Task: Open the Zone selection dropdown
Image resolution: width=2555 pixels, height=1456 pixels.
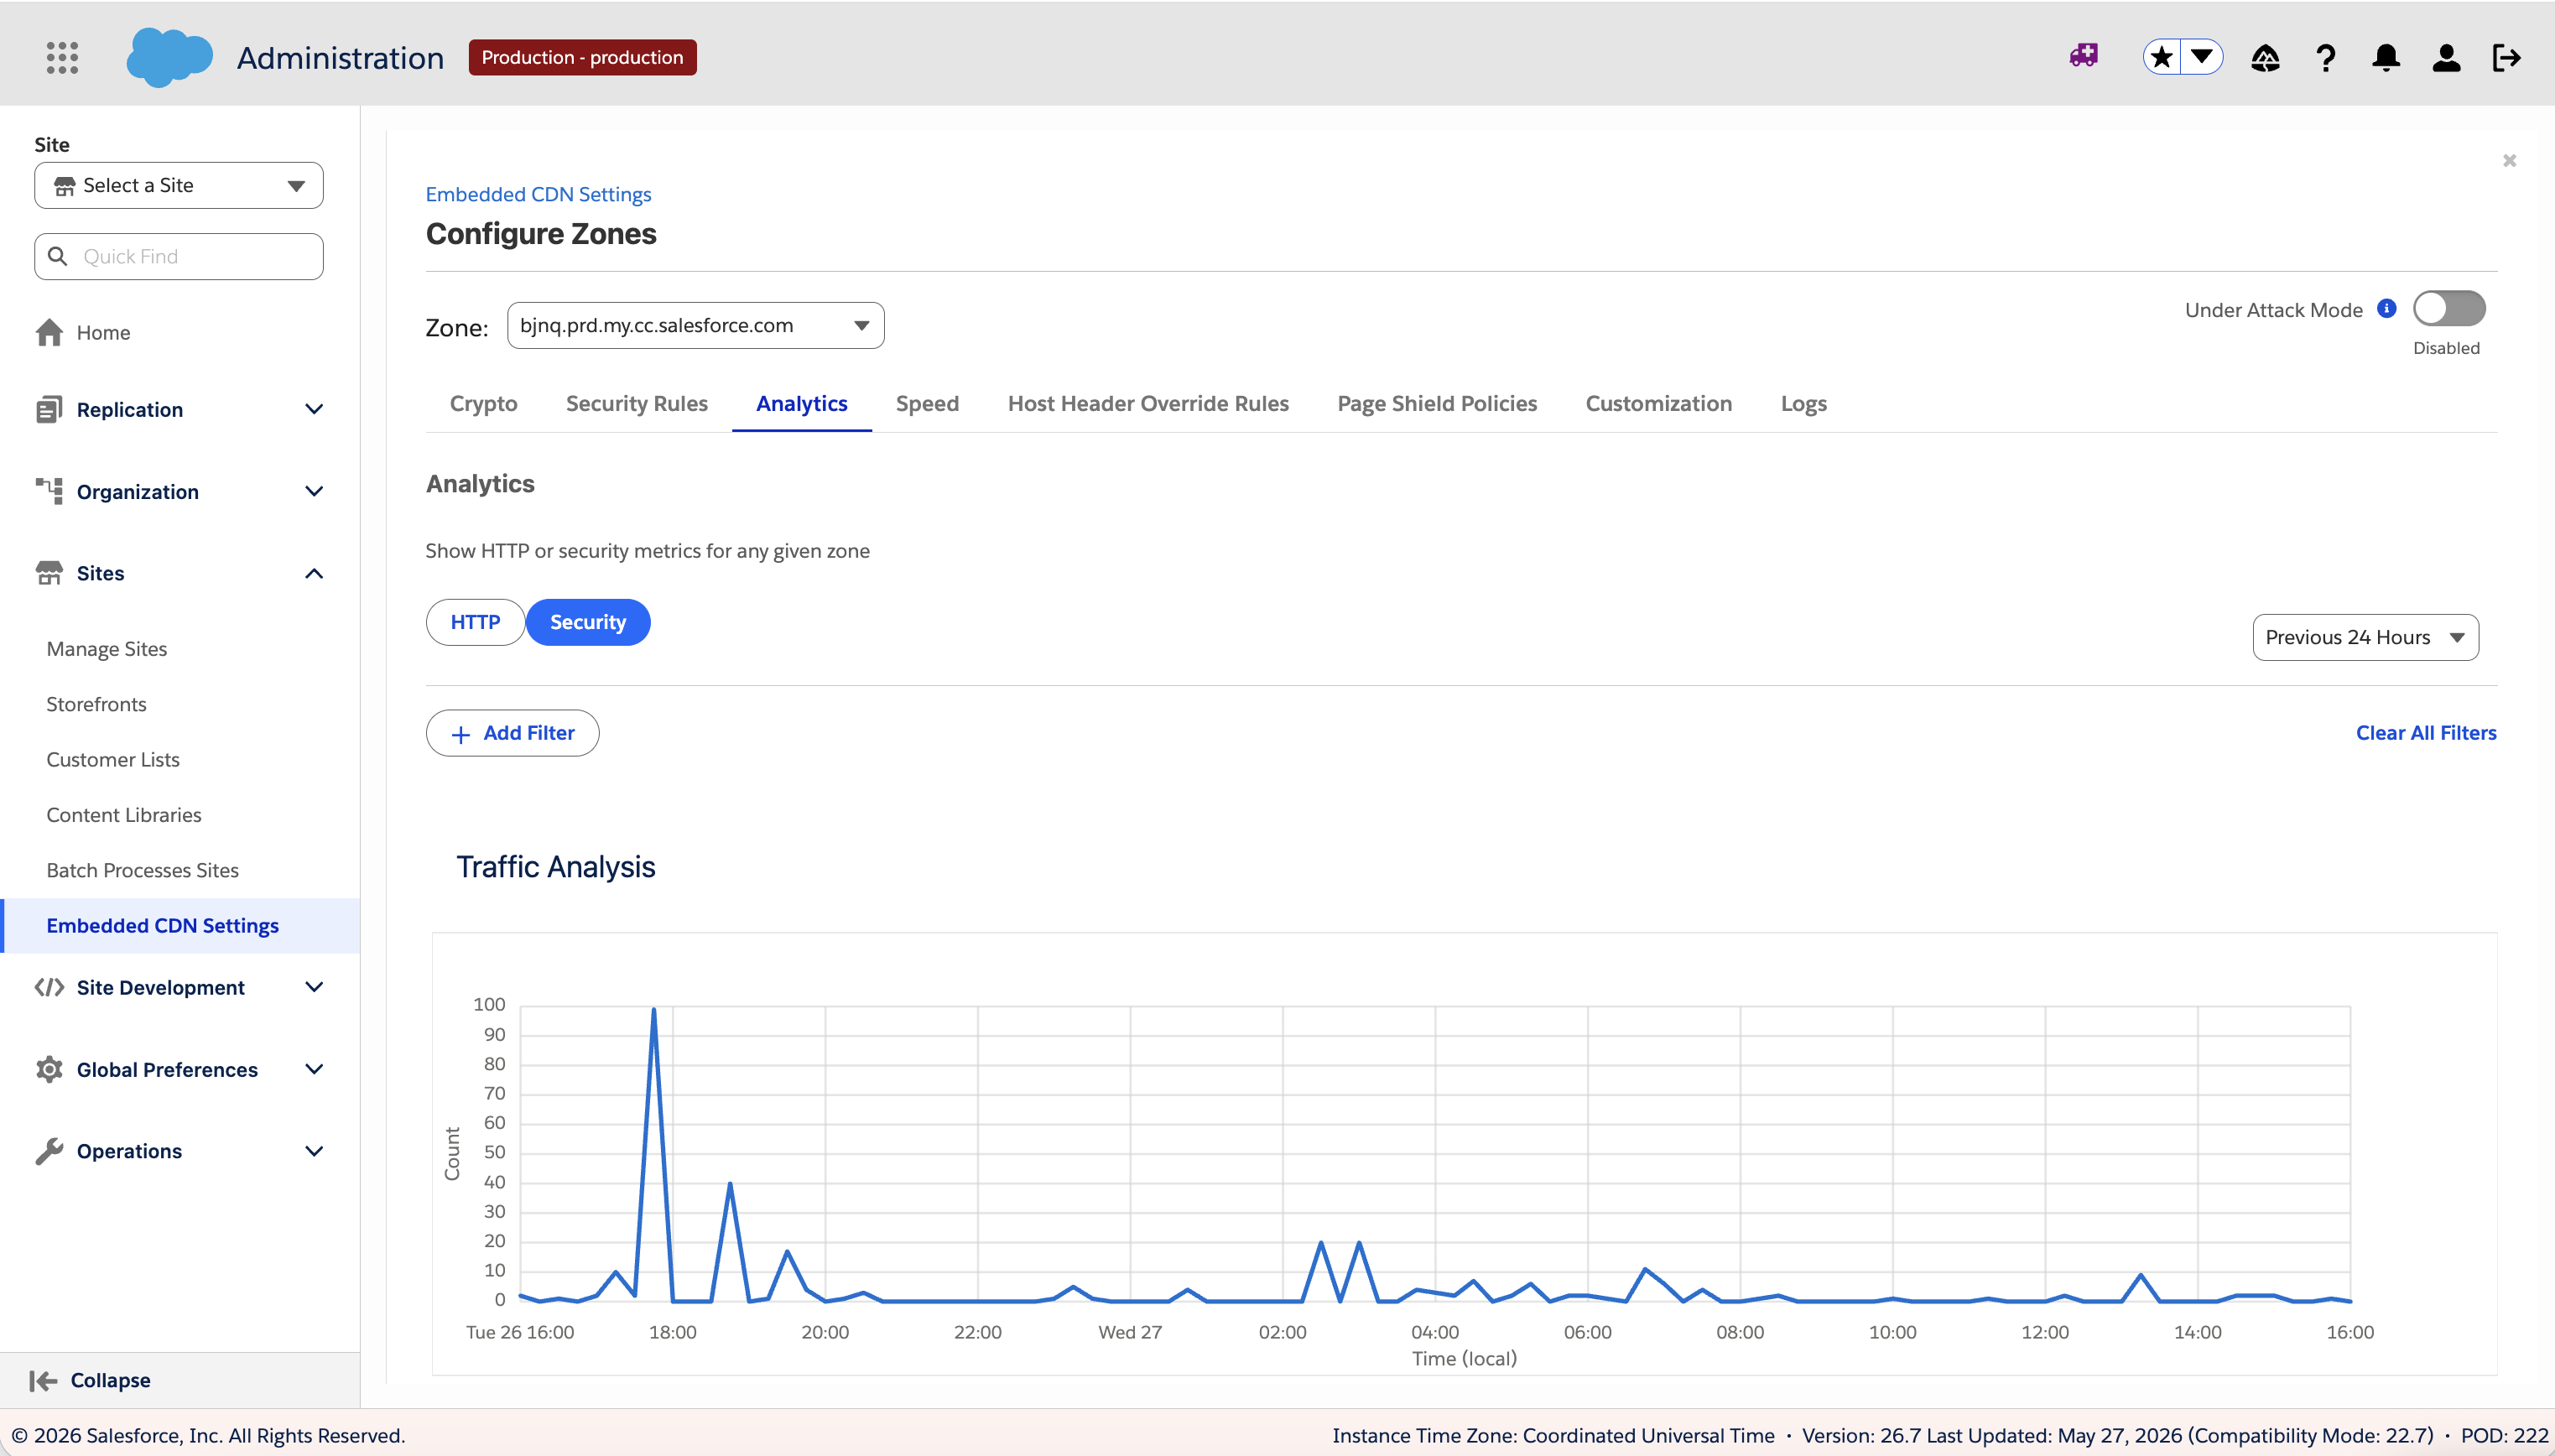Action: [x=695, y=325]
